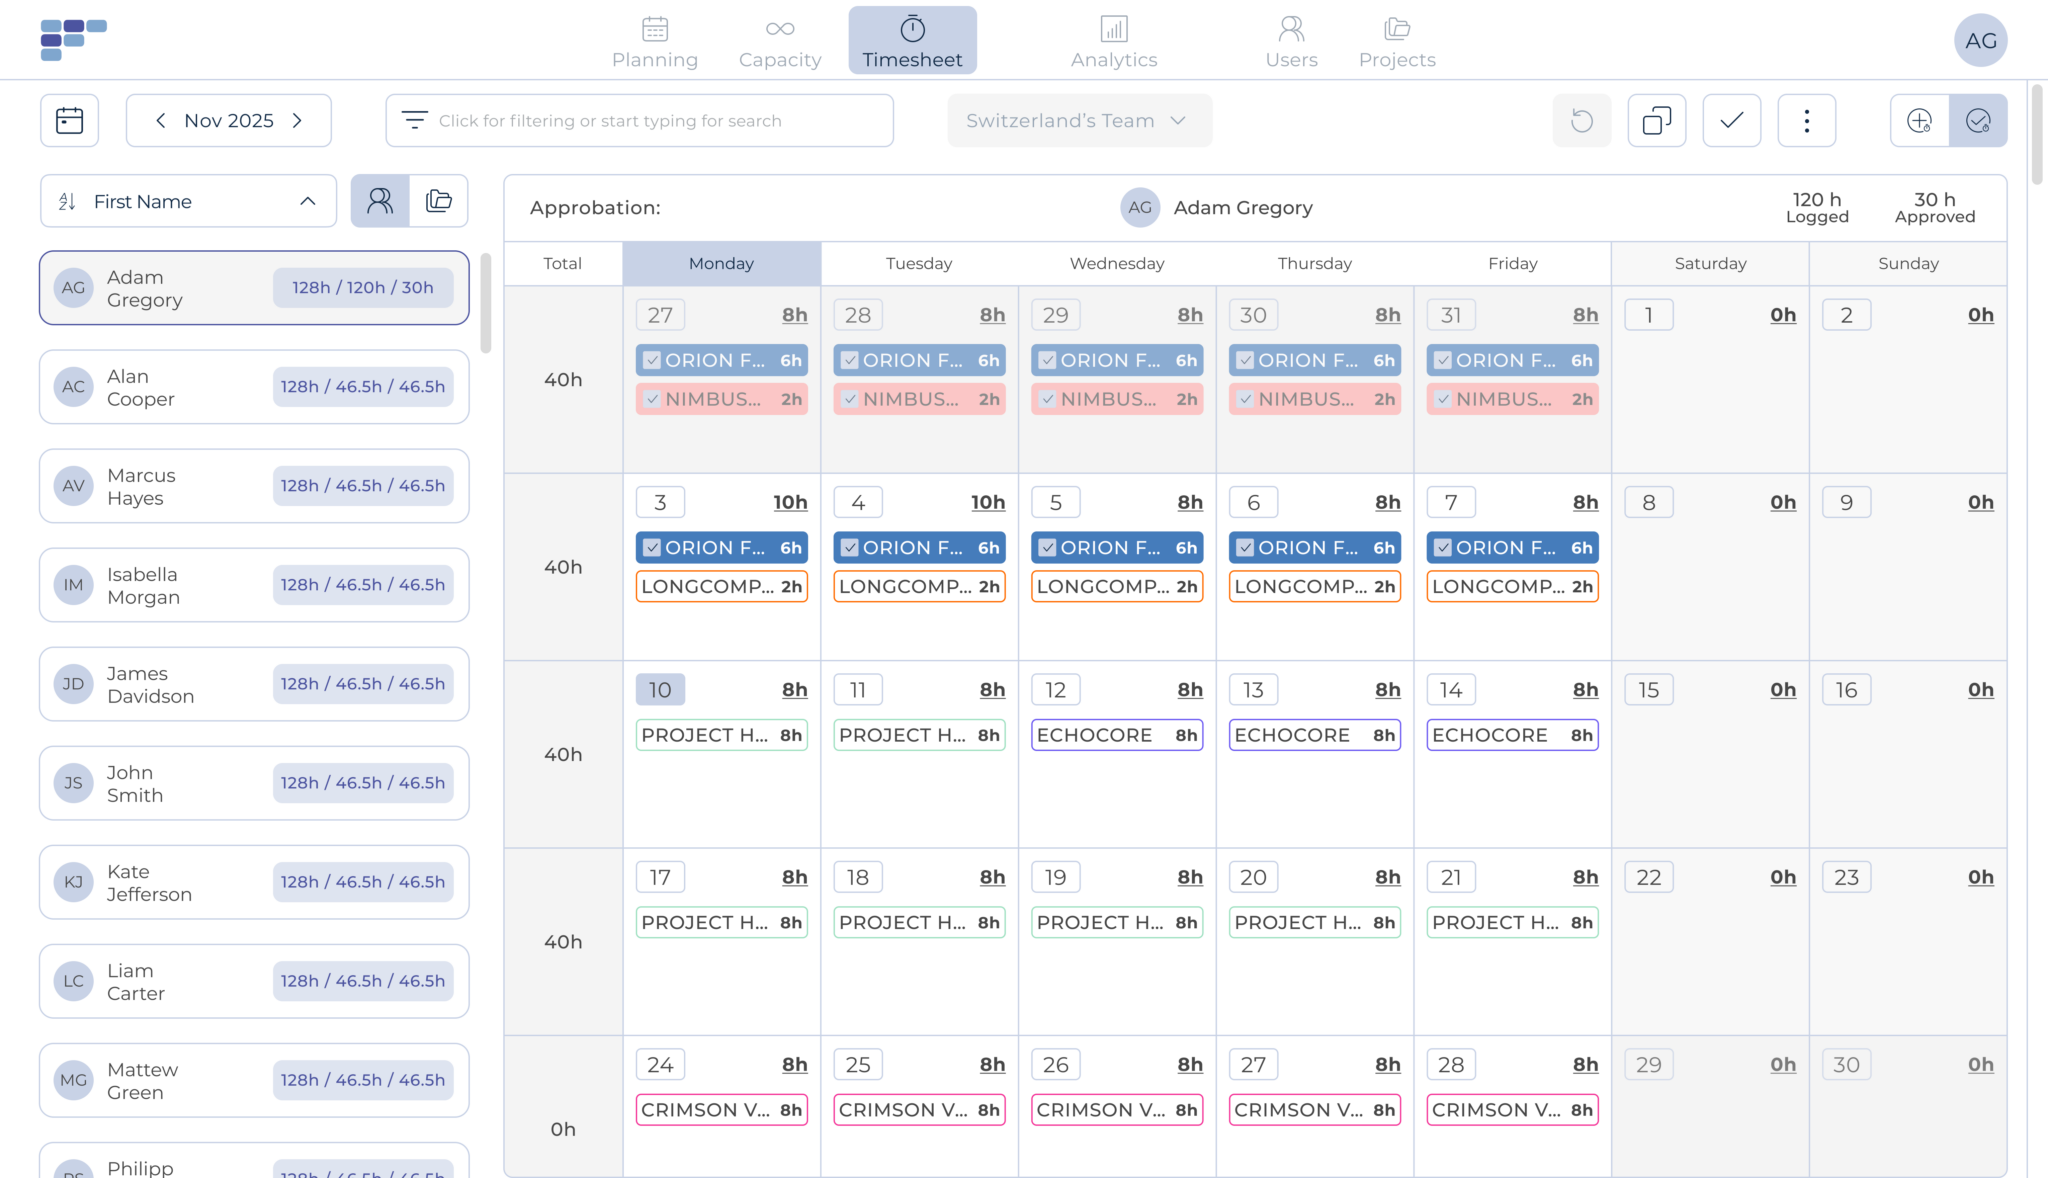Go to next month after Nov 2025
Image resolution: width=2048 pixels, height=1178 pixels.
pyautogui.click(x=297, y=121)
